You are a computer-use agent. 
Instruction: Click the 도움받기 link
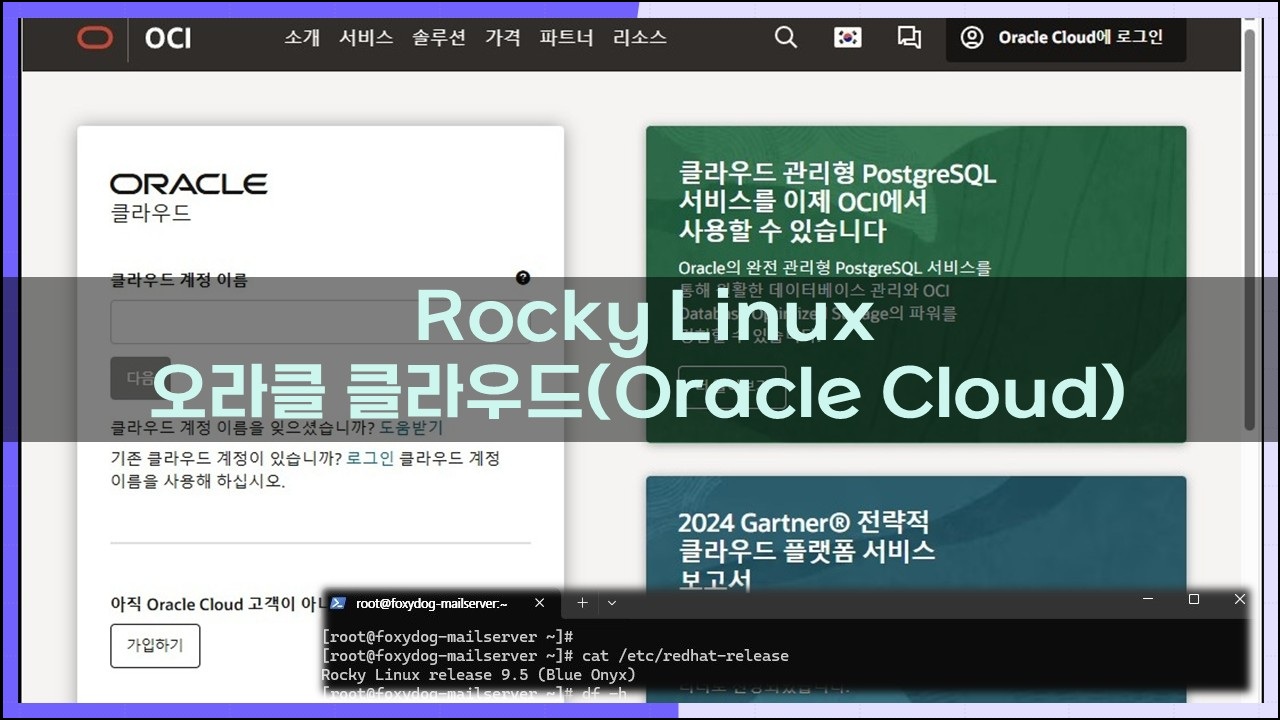(411, 428)
